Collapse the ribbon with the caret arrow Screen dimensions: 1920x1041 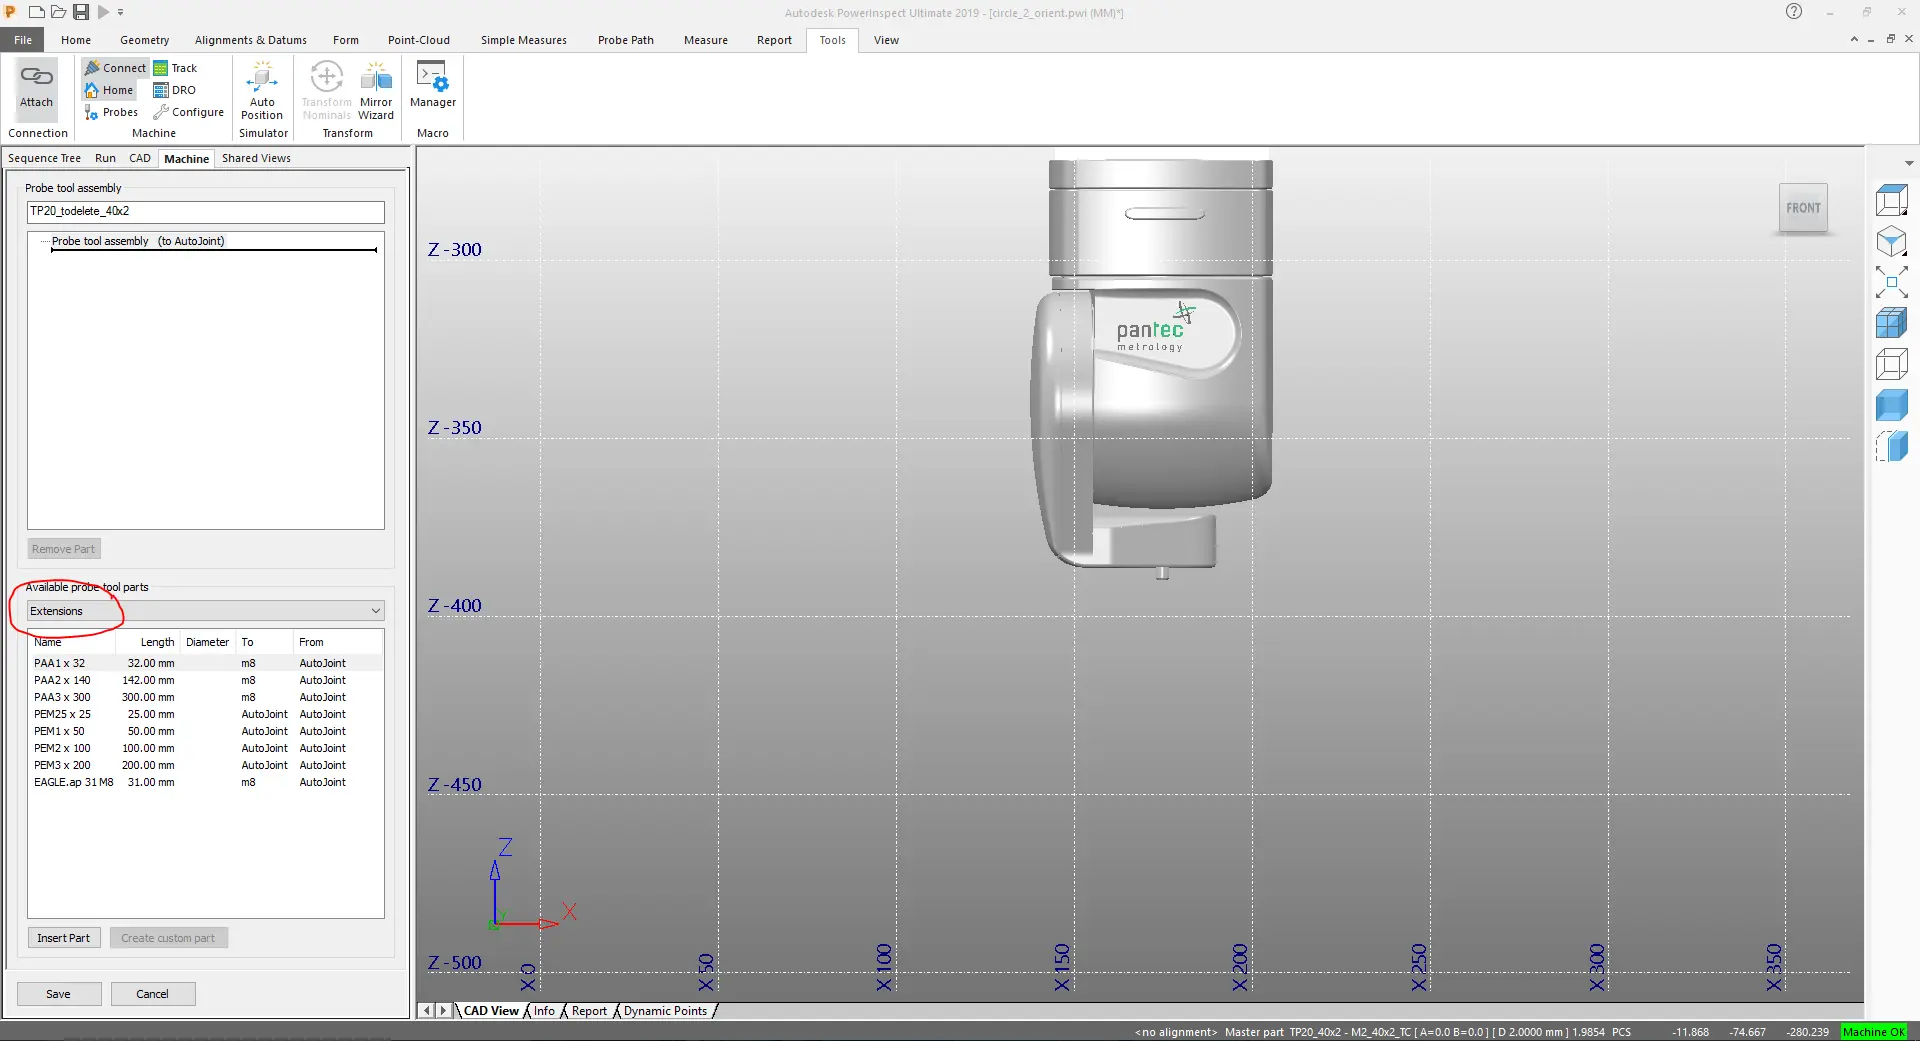pos(1854,39)
